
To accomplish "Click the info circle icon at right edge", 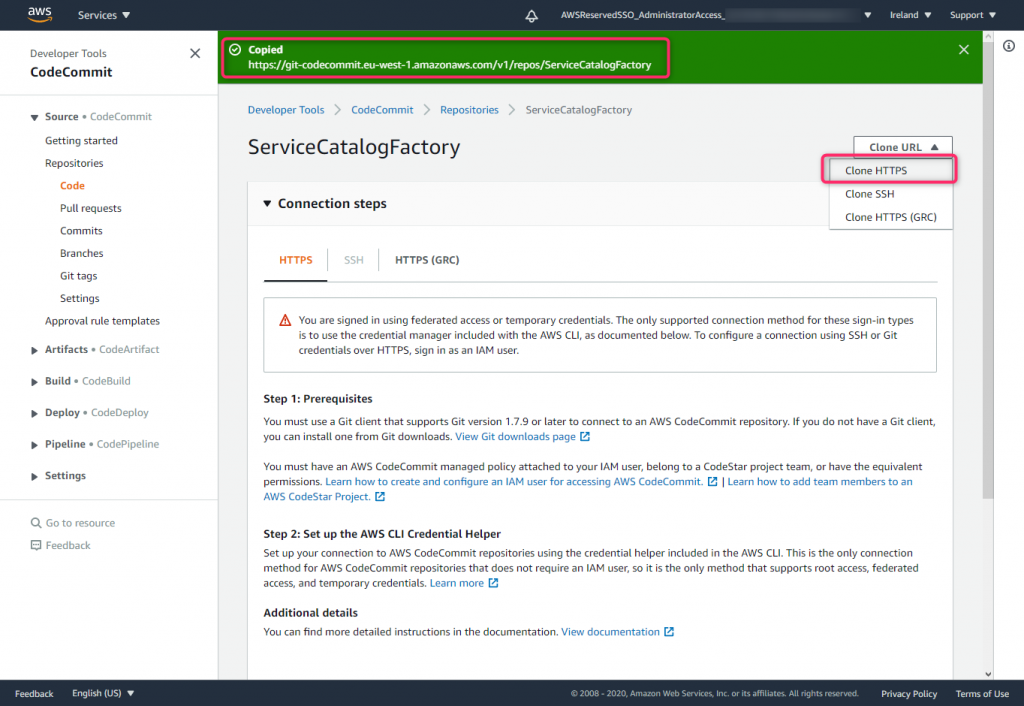I will click(x=1009, y=46).
